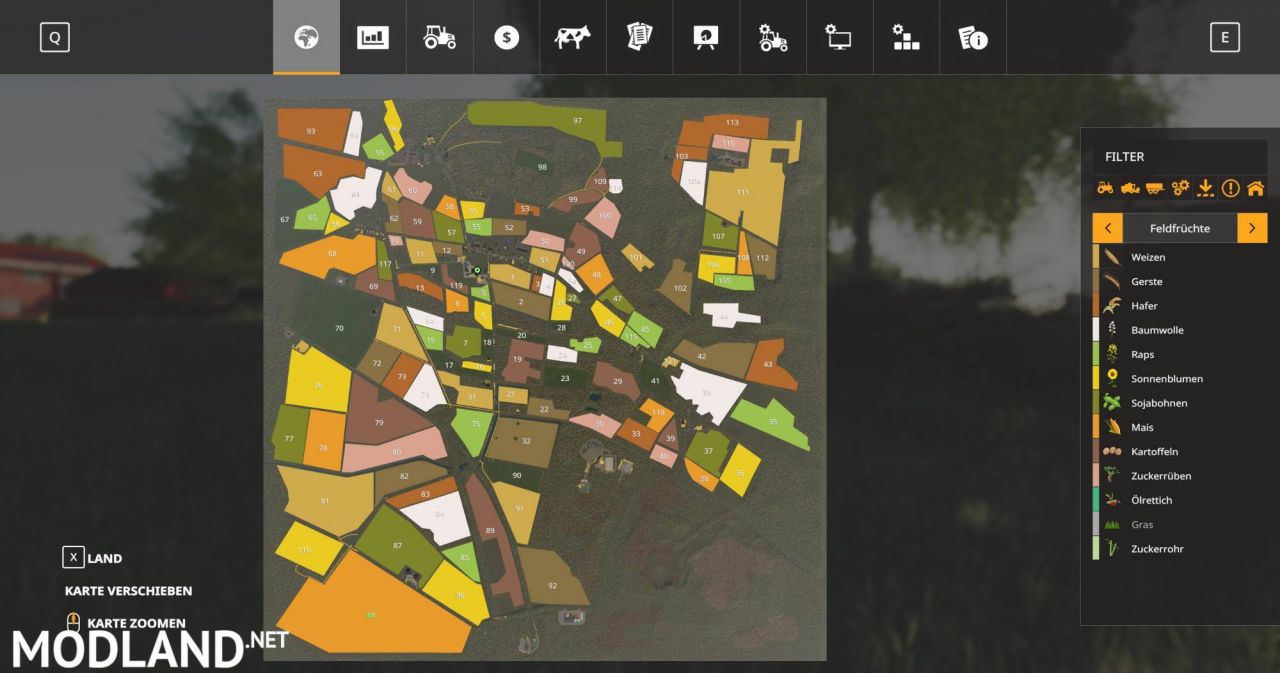Select field 111 on the map
Screen dimensions: 1280x673
743,192
